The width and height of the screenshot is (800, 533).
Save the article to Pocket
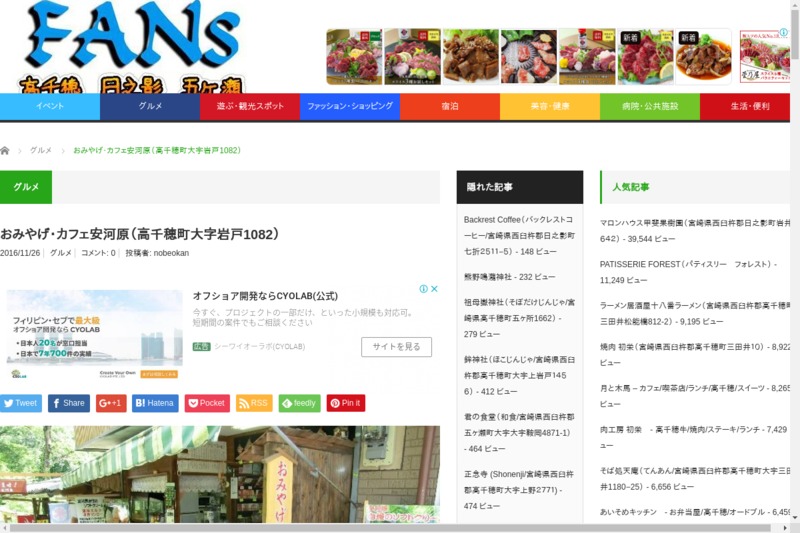[x=207, y=403]
